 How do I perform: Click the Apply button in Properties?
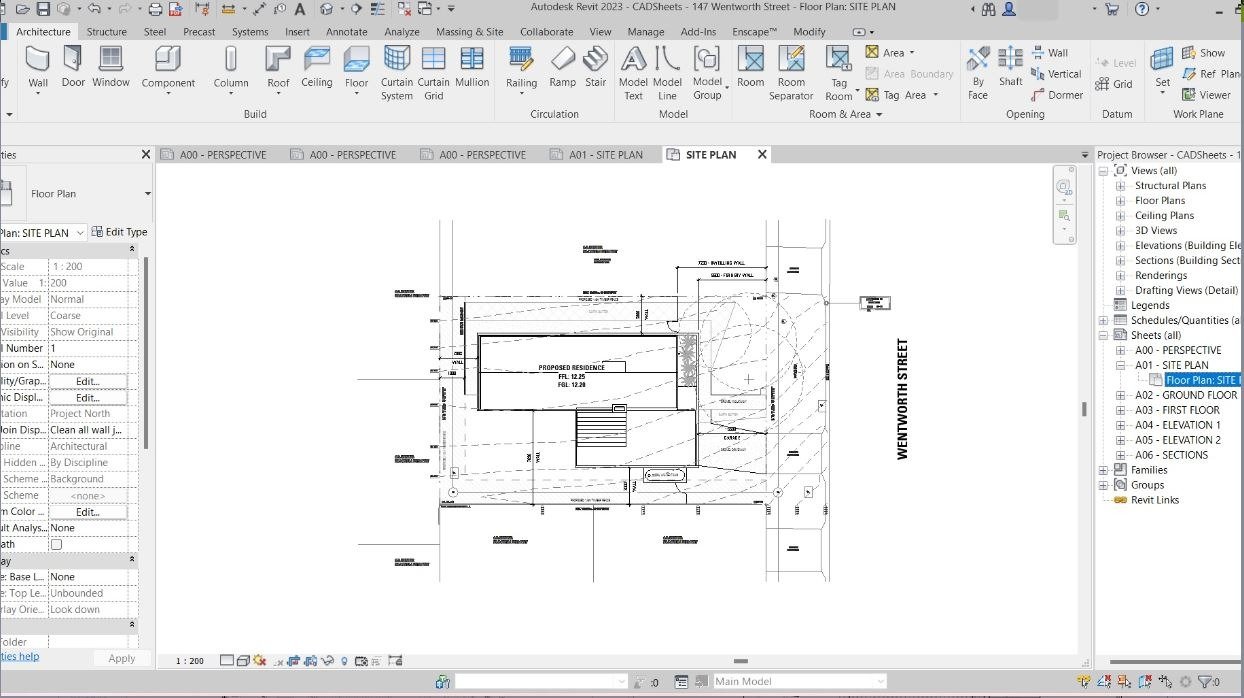pyautogui.click(x=122, y=658)
